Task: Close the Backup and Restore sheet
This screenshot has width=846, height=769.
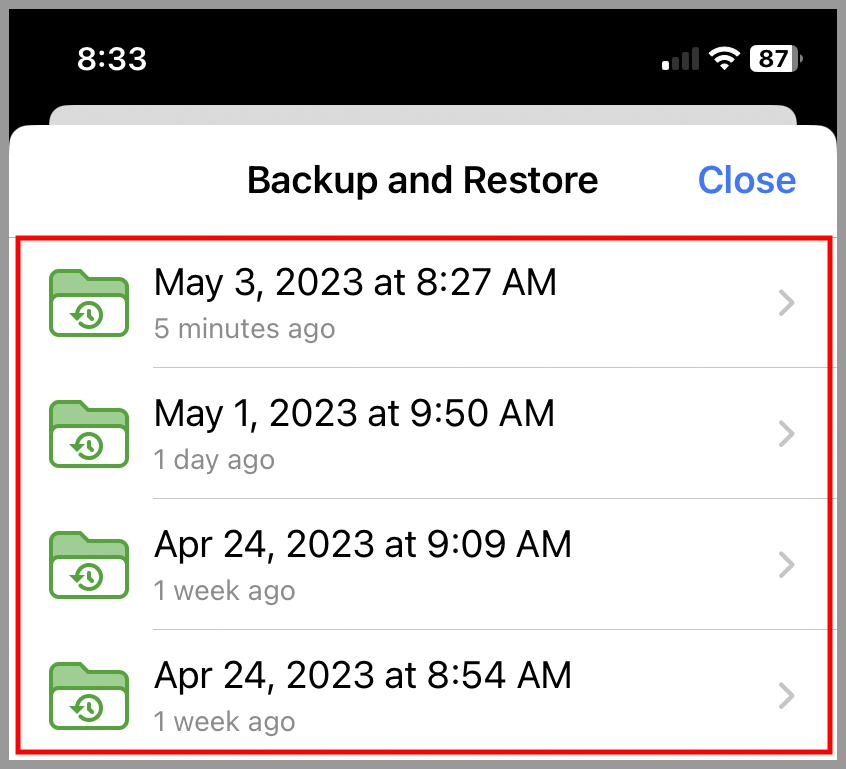Action: click(747, 180)
